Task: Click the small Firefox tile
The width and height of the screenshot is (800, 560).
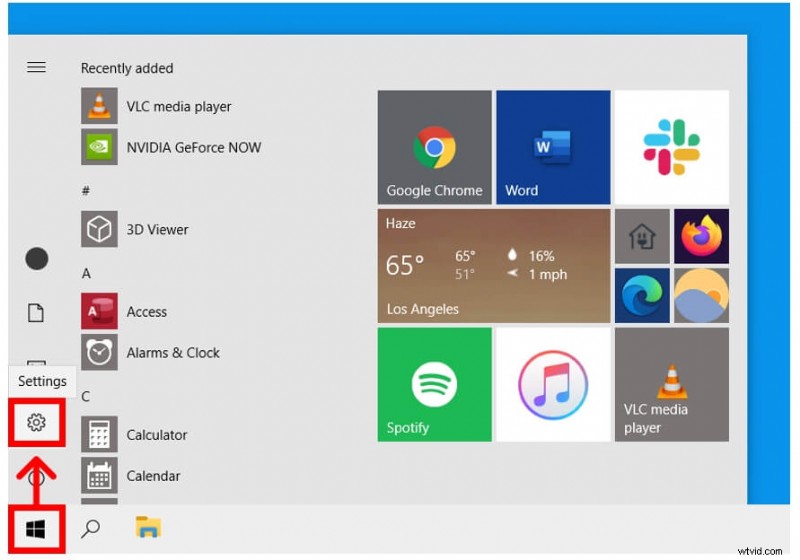Action: click(x=701, y=236)
